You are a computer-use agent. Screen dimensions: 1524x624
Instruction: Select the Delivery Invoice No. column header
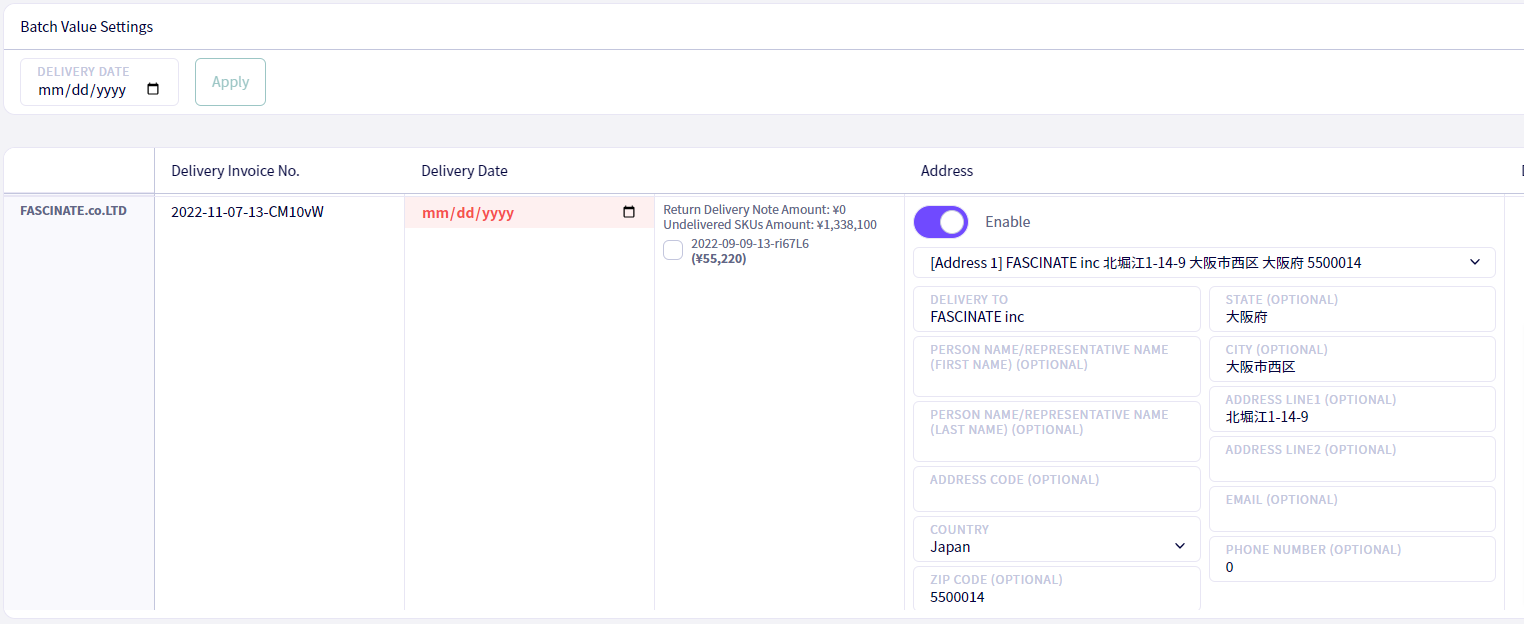click(235, 171)
